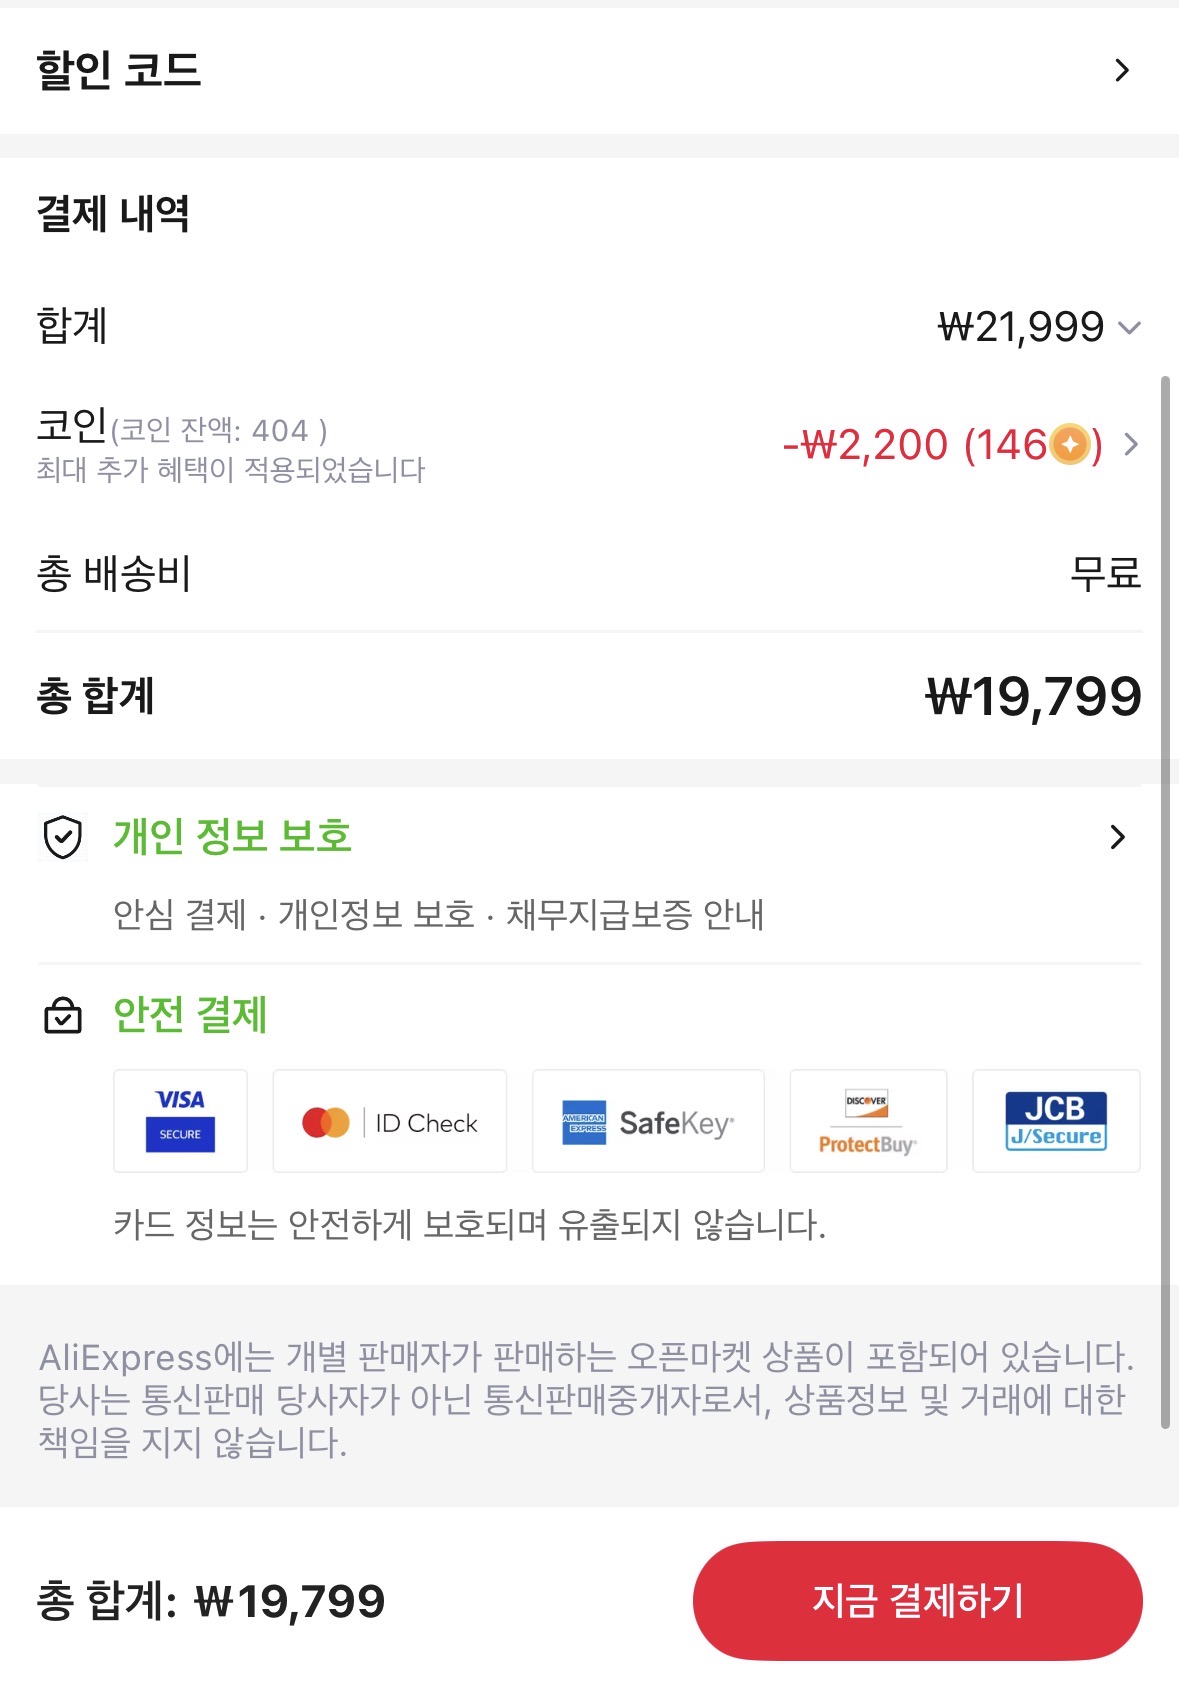Image resolution: width=1179 pixels, height=1697 pixels.
Task: Open the 할인 코드 chevron arrow
Action: tap(1122, 70)
